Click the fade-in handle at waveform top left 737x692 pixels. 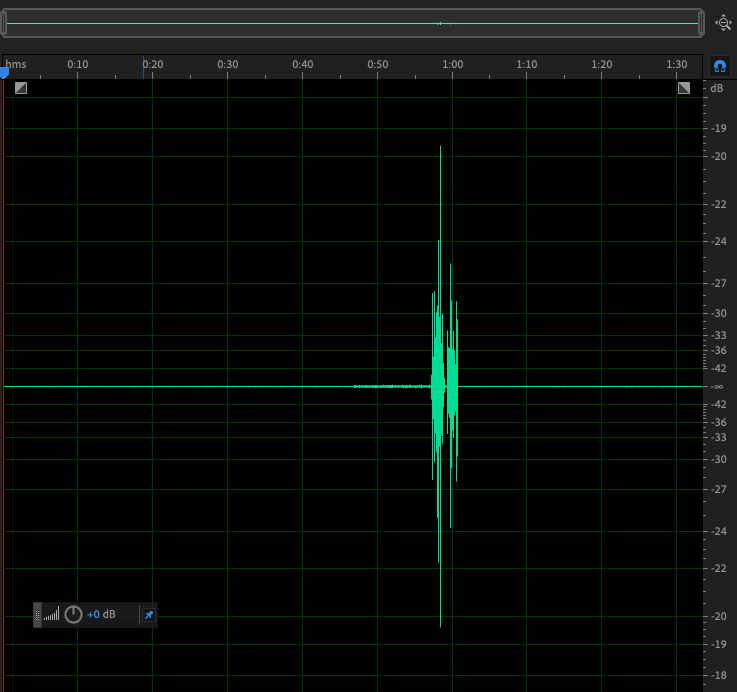(x=21, y=88)
